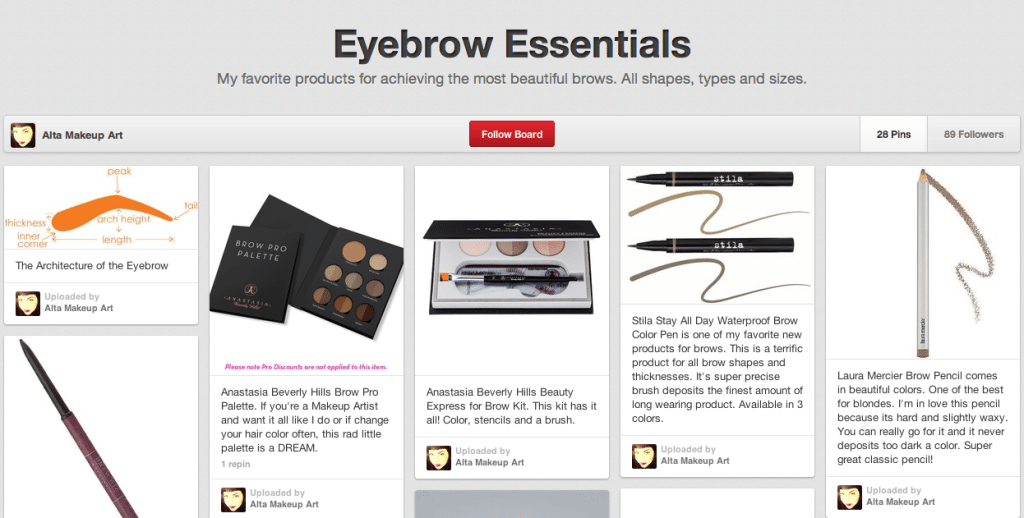The height and width of the screenshot is (518, 1024).
Task: Open the purple eyeliner pencil pin
Action: (101, 427)
